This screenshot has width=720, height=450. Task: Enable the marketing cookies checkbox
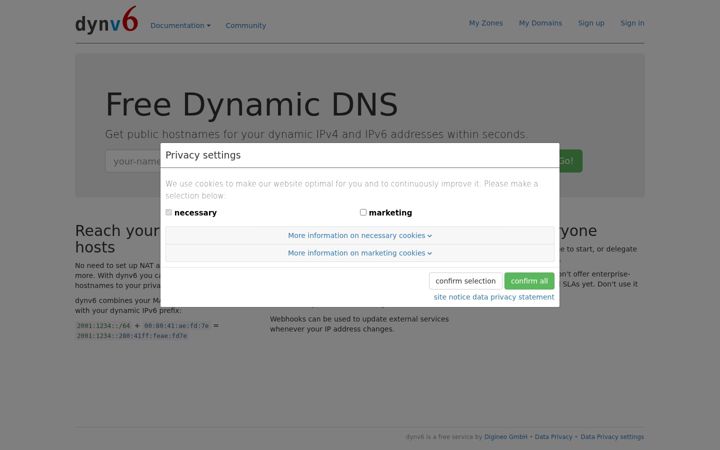(x=363, y=212)
